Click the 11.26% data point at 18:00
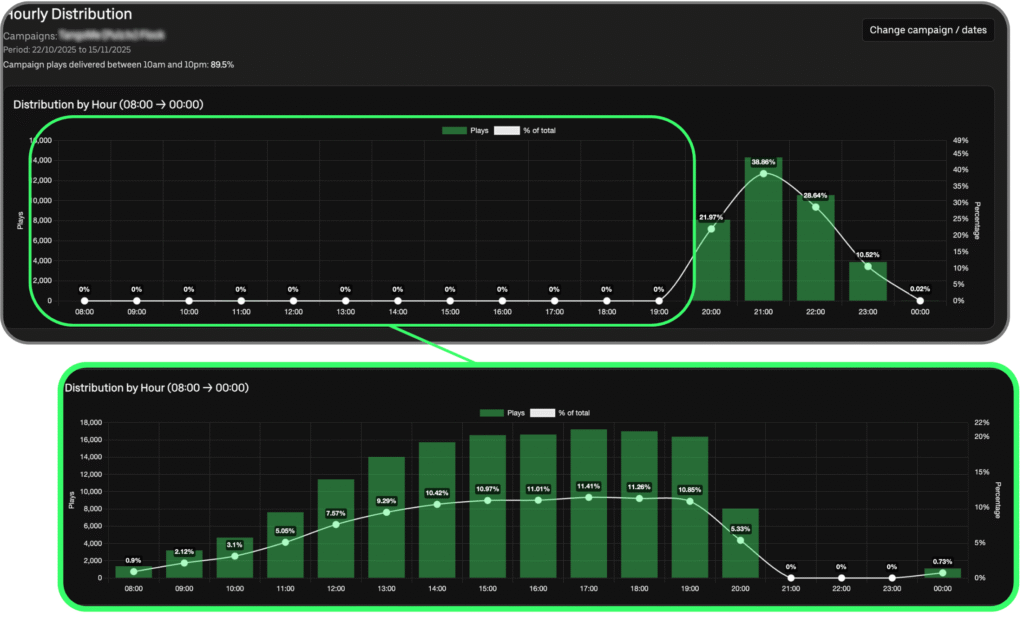 639,498
